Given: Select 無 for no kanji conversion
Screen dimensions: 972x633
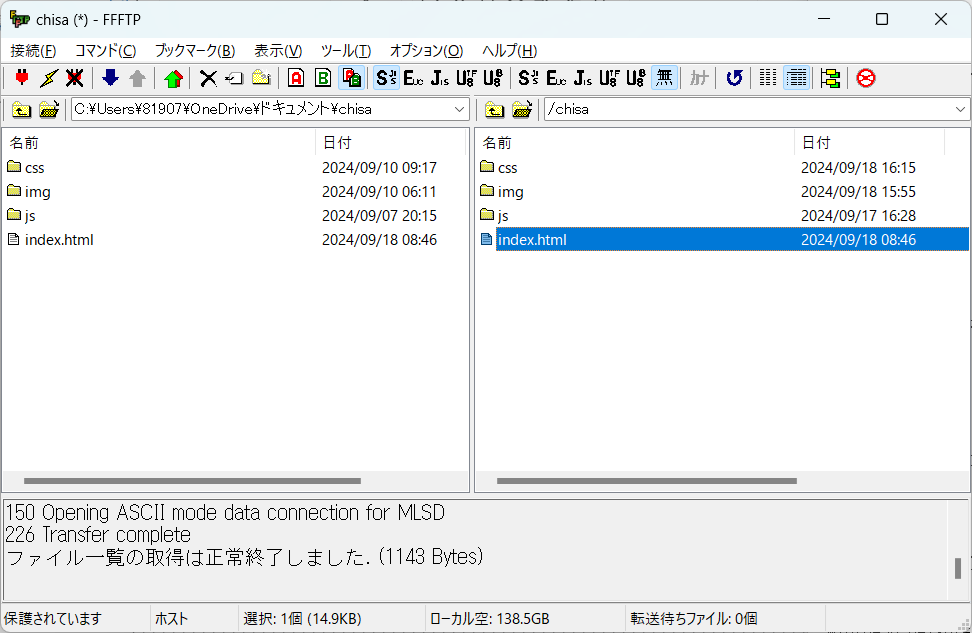Looking at the screenshot, I should [x=664, y=77].
